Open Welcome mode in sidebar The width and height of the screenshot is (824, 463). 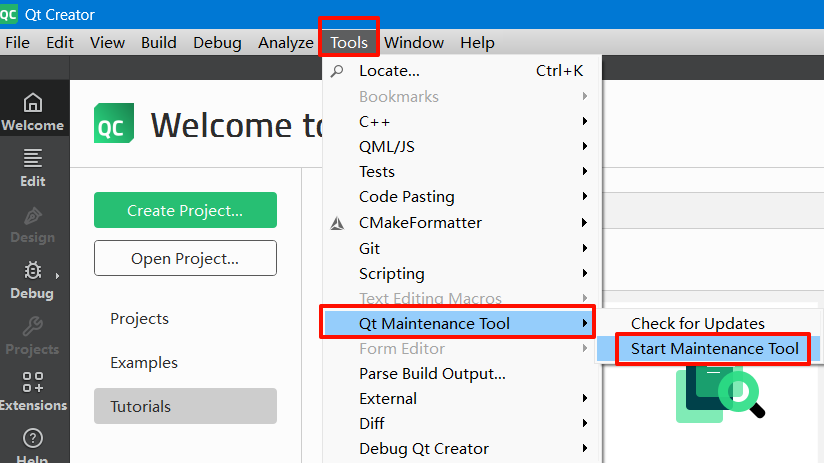click(x=34, y=109)
